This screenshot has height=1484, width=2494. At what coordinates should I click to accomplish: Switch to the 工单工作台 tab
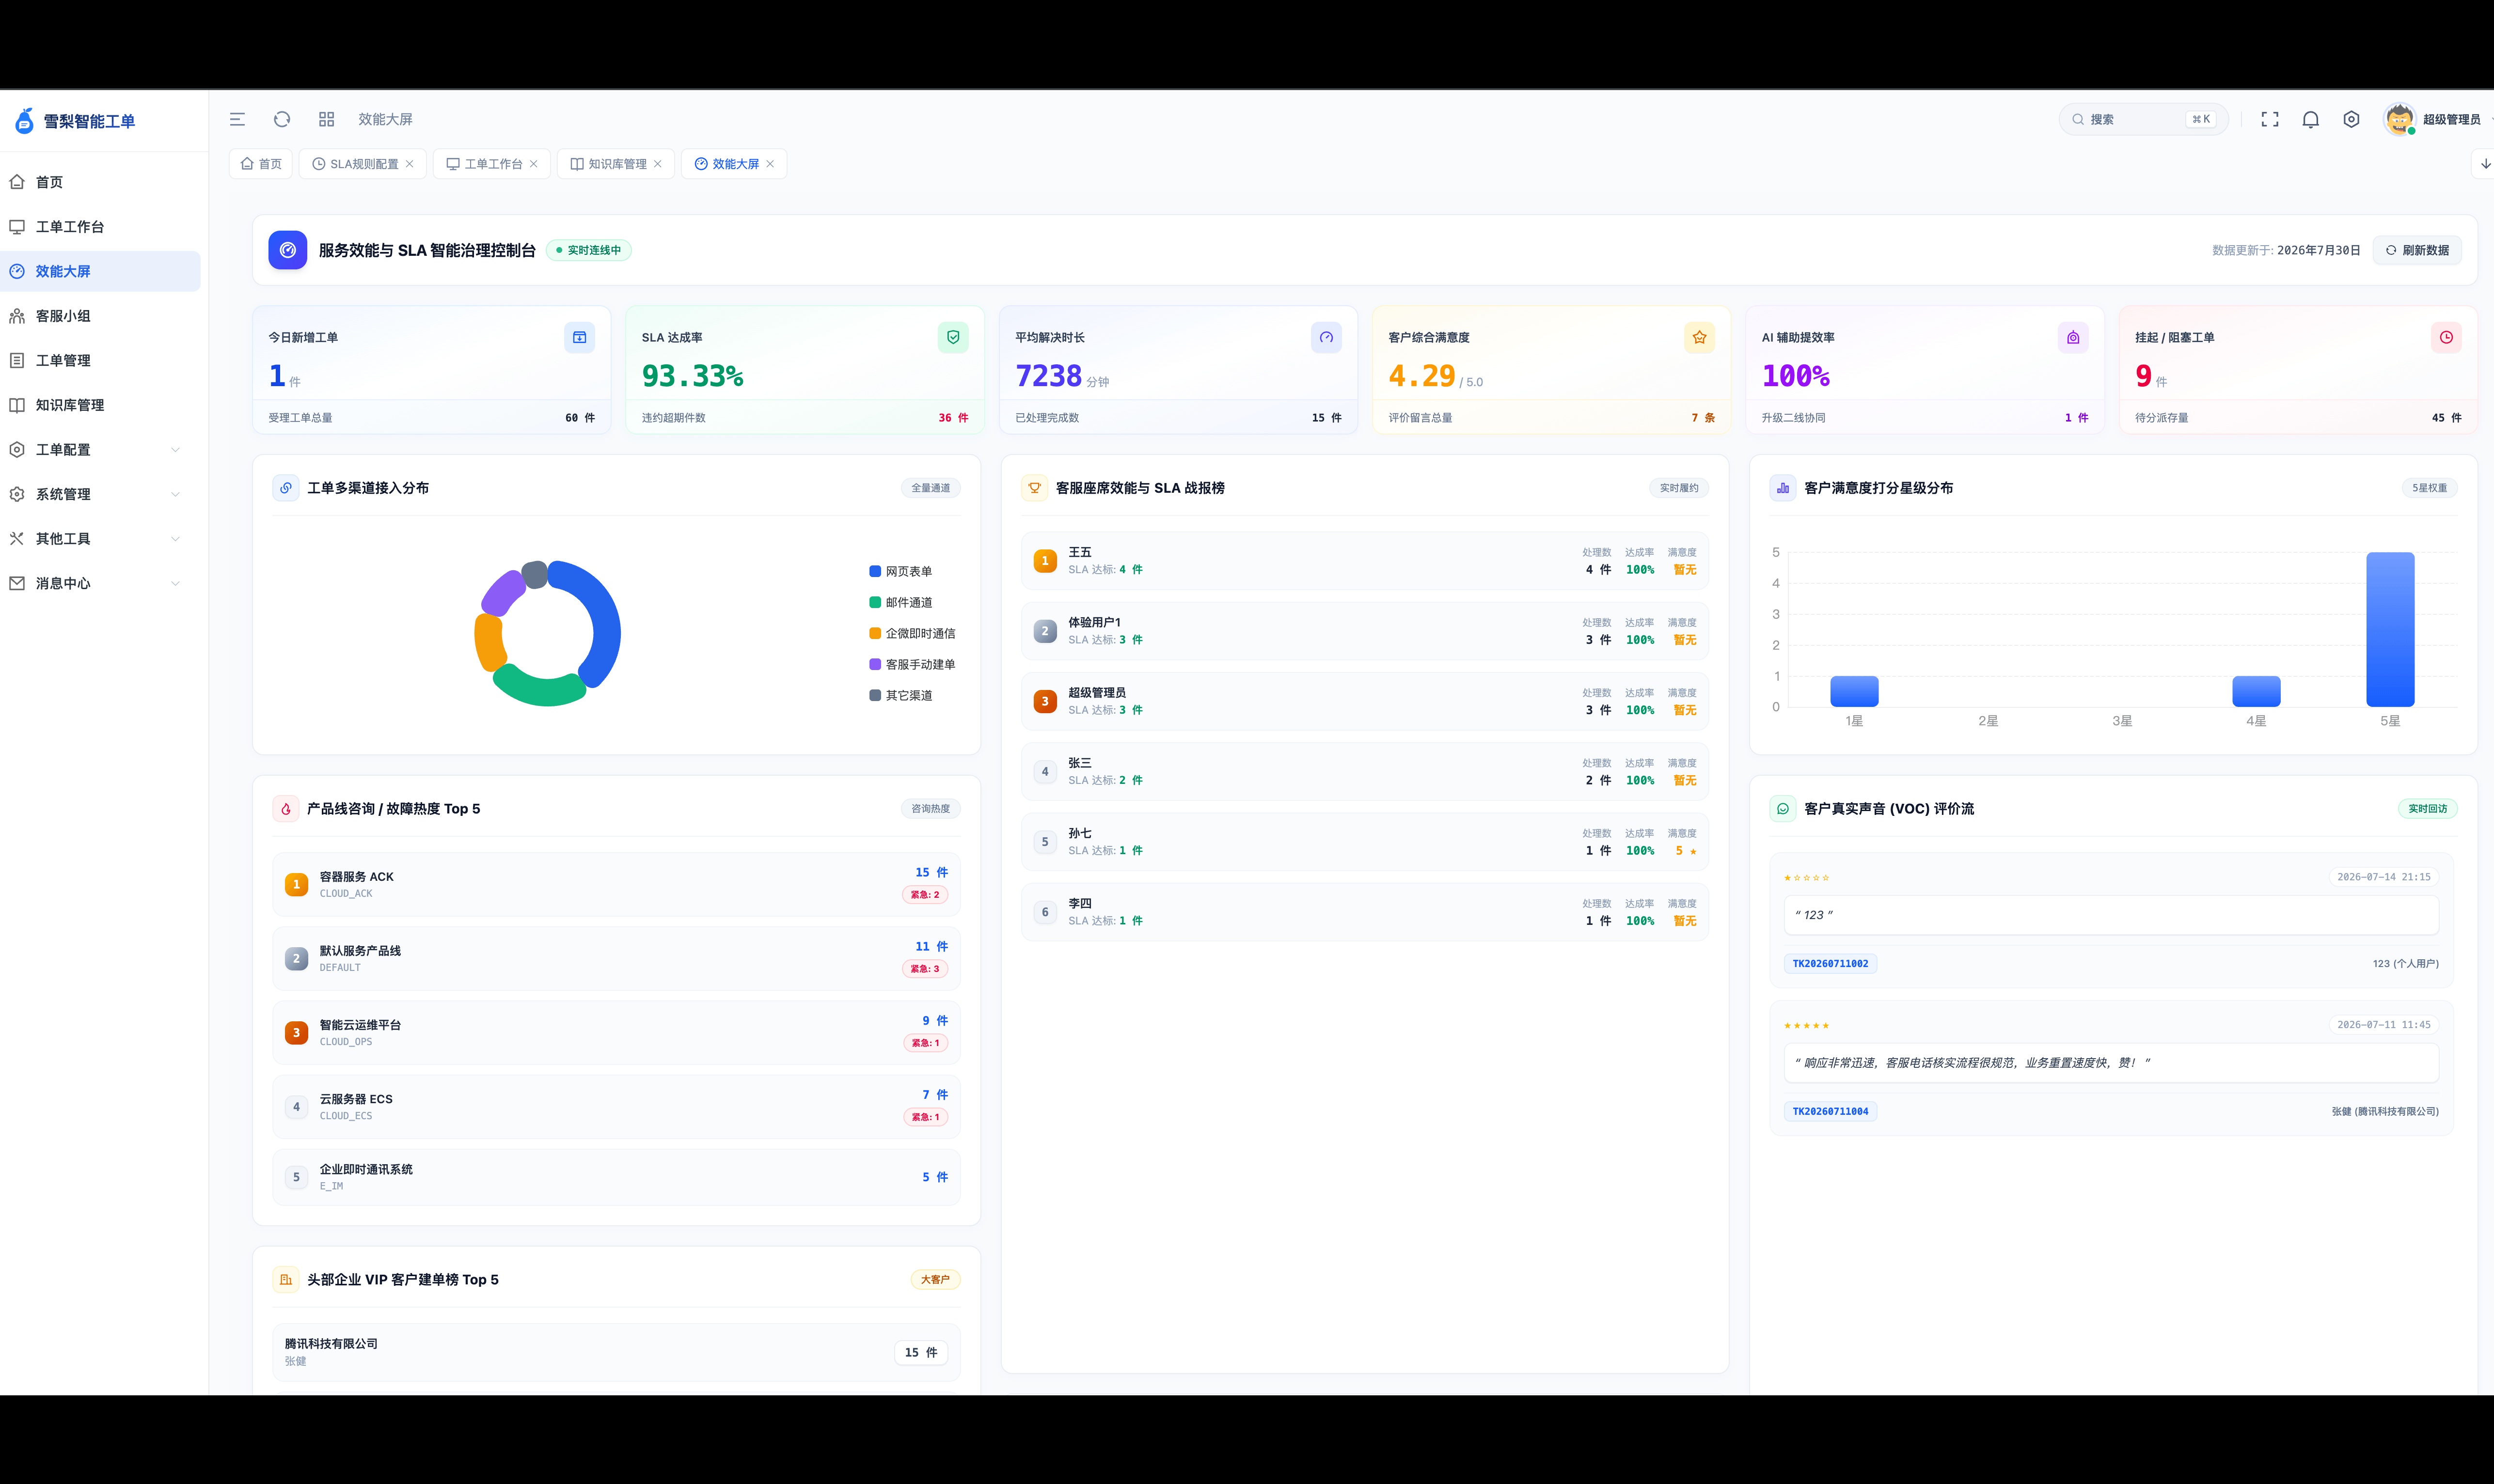point(493,164)
